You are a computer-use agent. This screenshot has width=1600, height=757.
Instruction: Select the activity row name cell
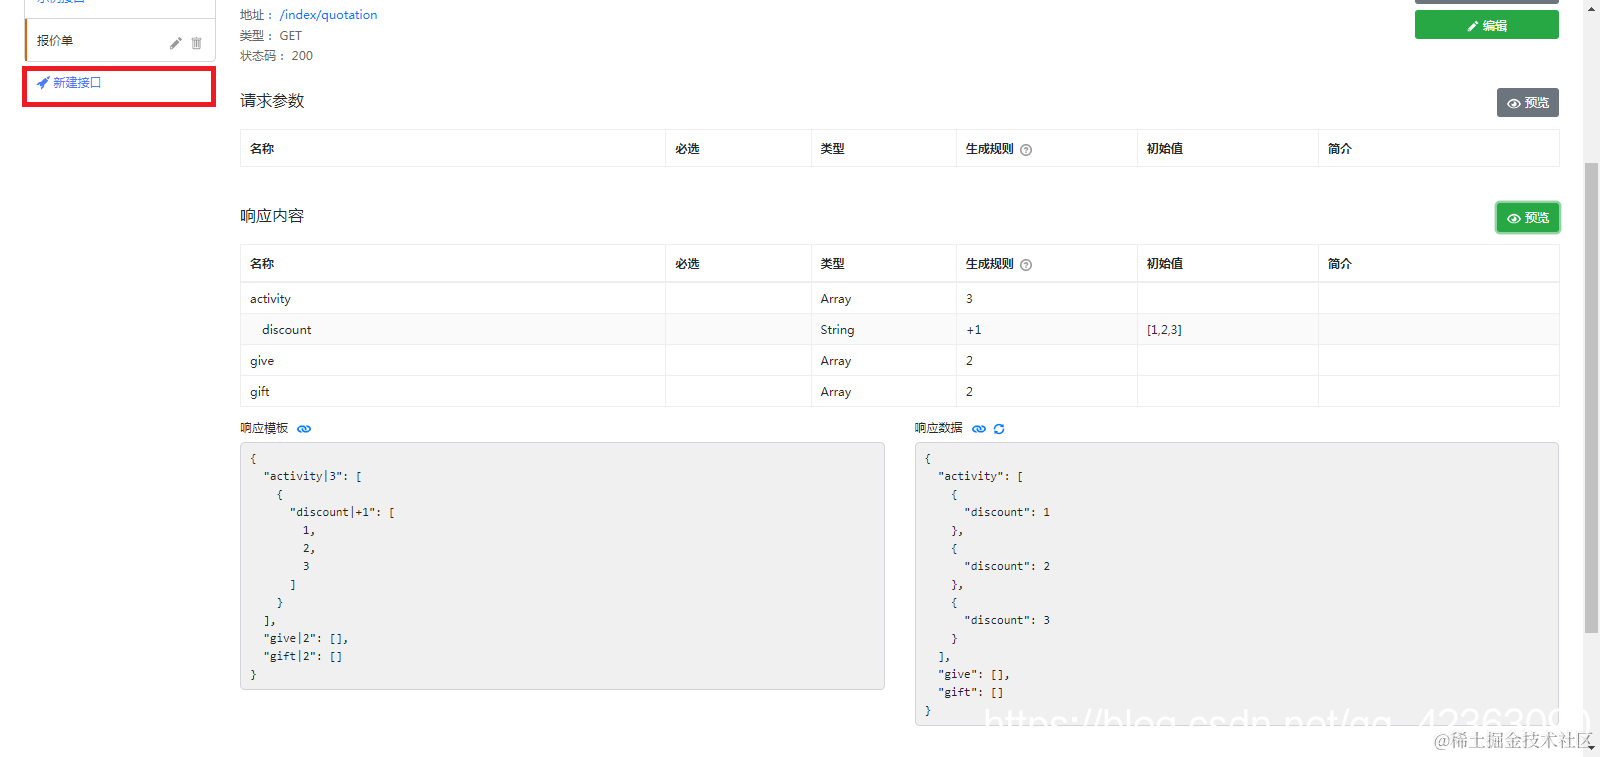pyautogui.click(x=453, y=299)
